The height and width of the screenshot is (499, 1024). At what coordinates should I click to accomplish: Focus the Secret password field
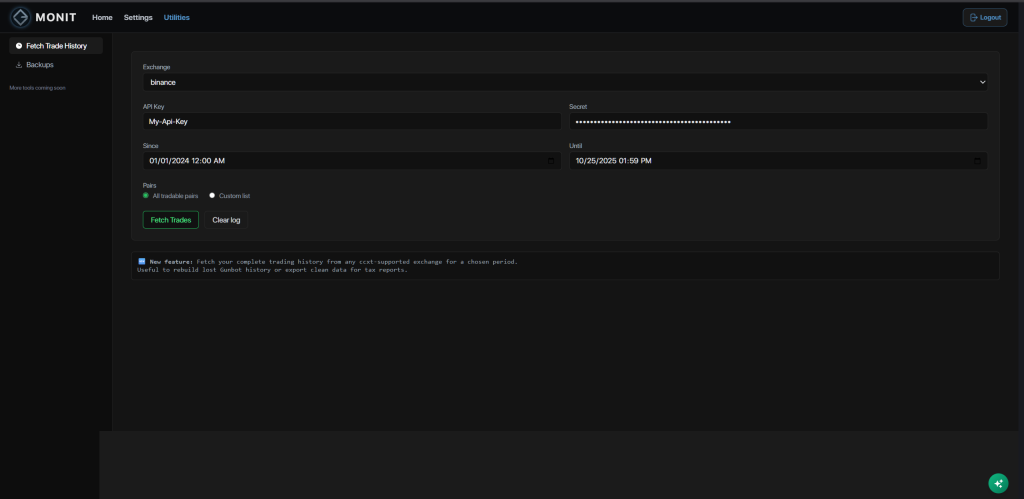(778, 121)
